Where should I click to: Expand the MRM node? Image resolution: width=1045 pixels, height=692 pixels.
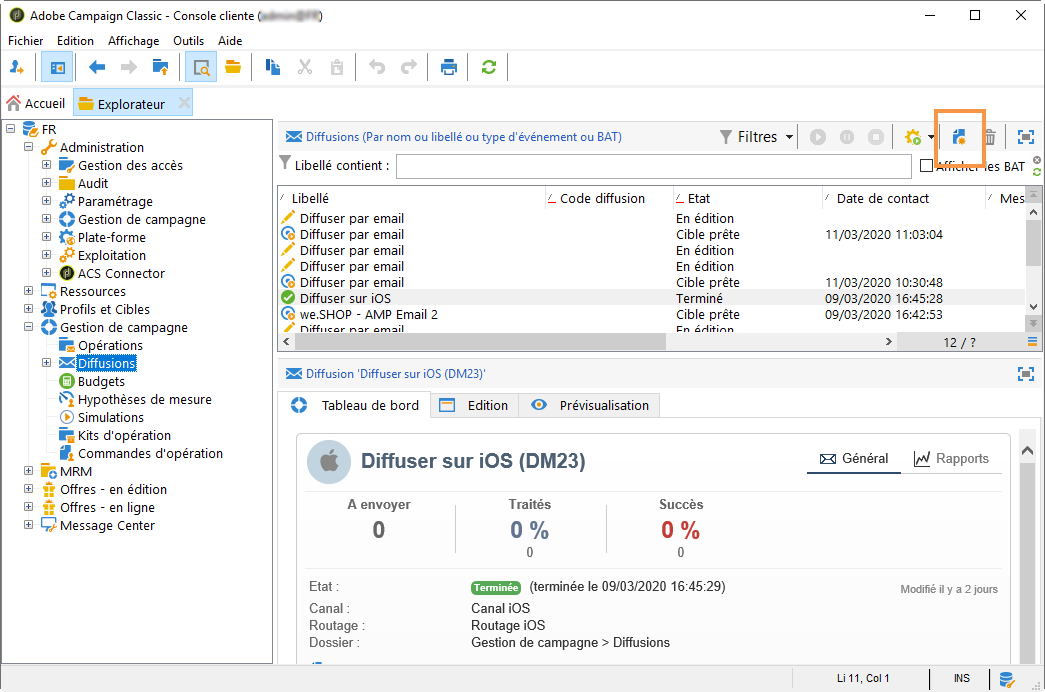pyautogui.click(x=29, y=471)
